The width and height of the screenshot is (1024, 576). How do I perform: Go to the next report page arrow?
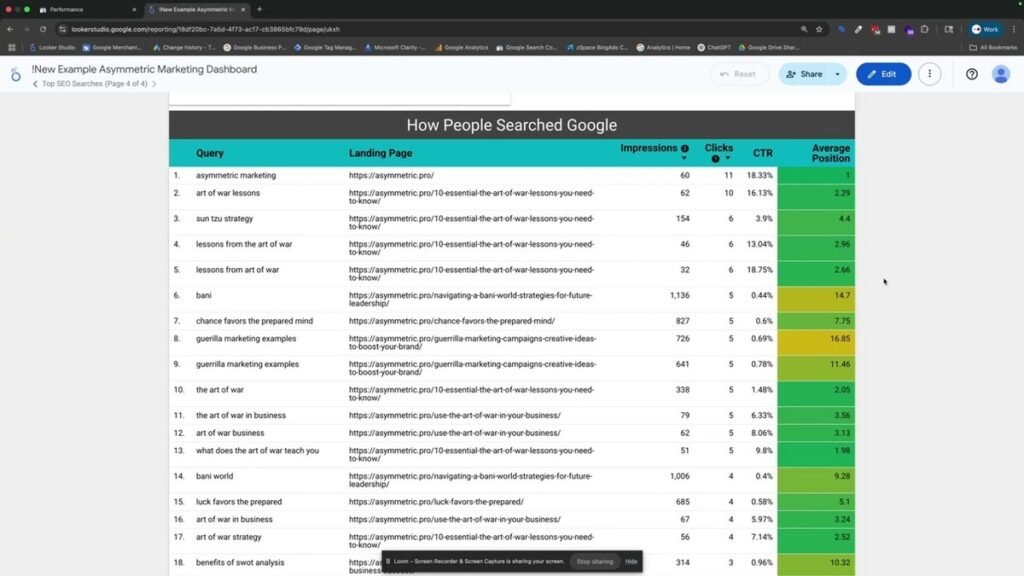[x=154, y=84]
